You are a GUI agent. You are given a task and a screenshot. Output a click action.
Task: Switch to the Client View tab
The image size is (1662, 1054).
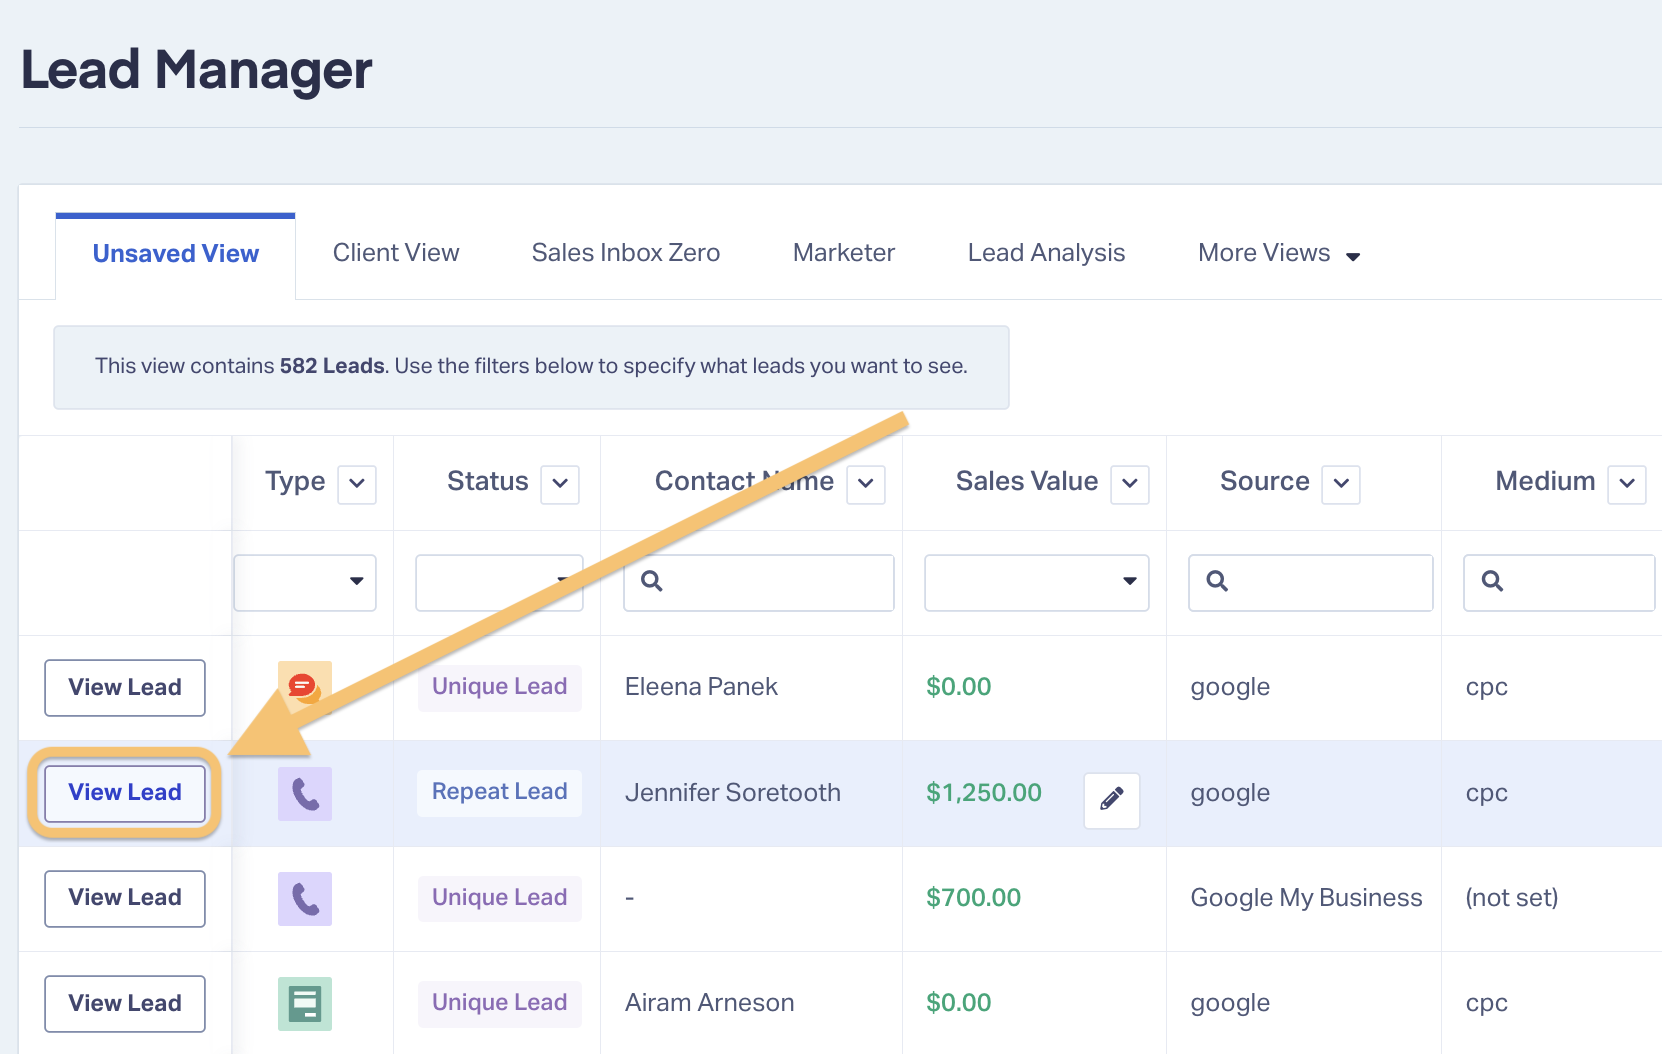(x=396, y=253)
